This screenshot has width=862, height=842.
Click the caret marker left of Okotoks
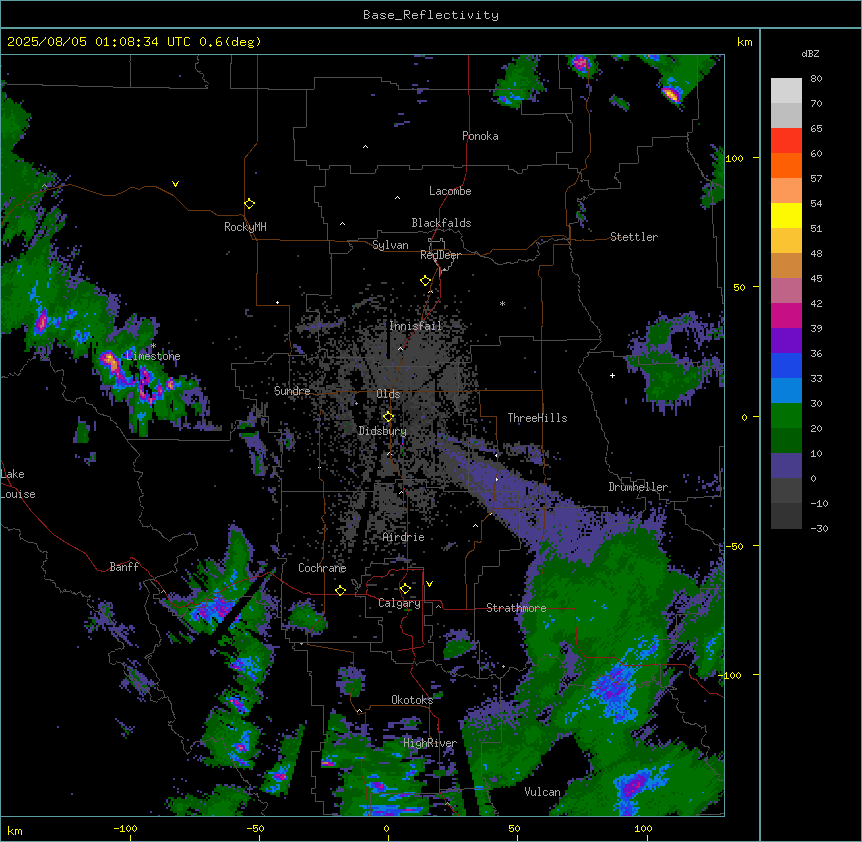tap(360, 711)
